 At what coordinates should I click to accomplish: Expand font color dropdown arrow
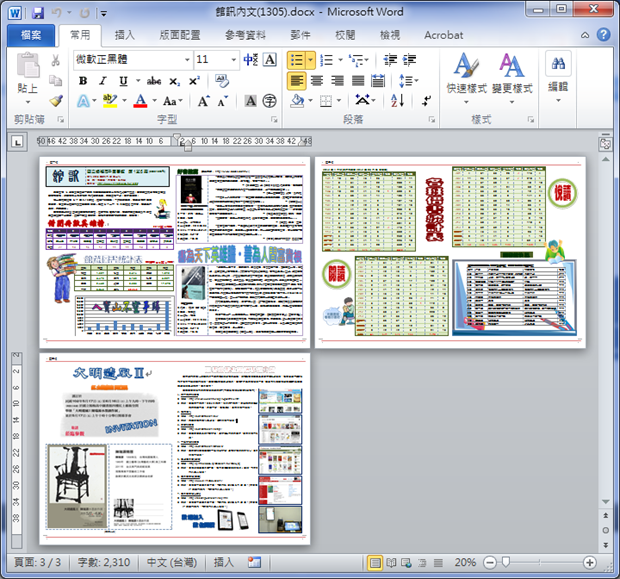tap(154, 101)
